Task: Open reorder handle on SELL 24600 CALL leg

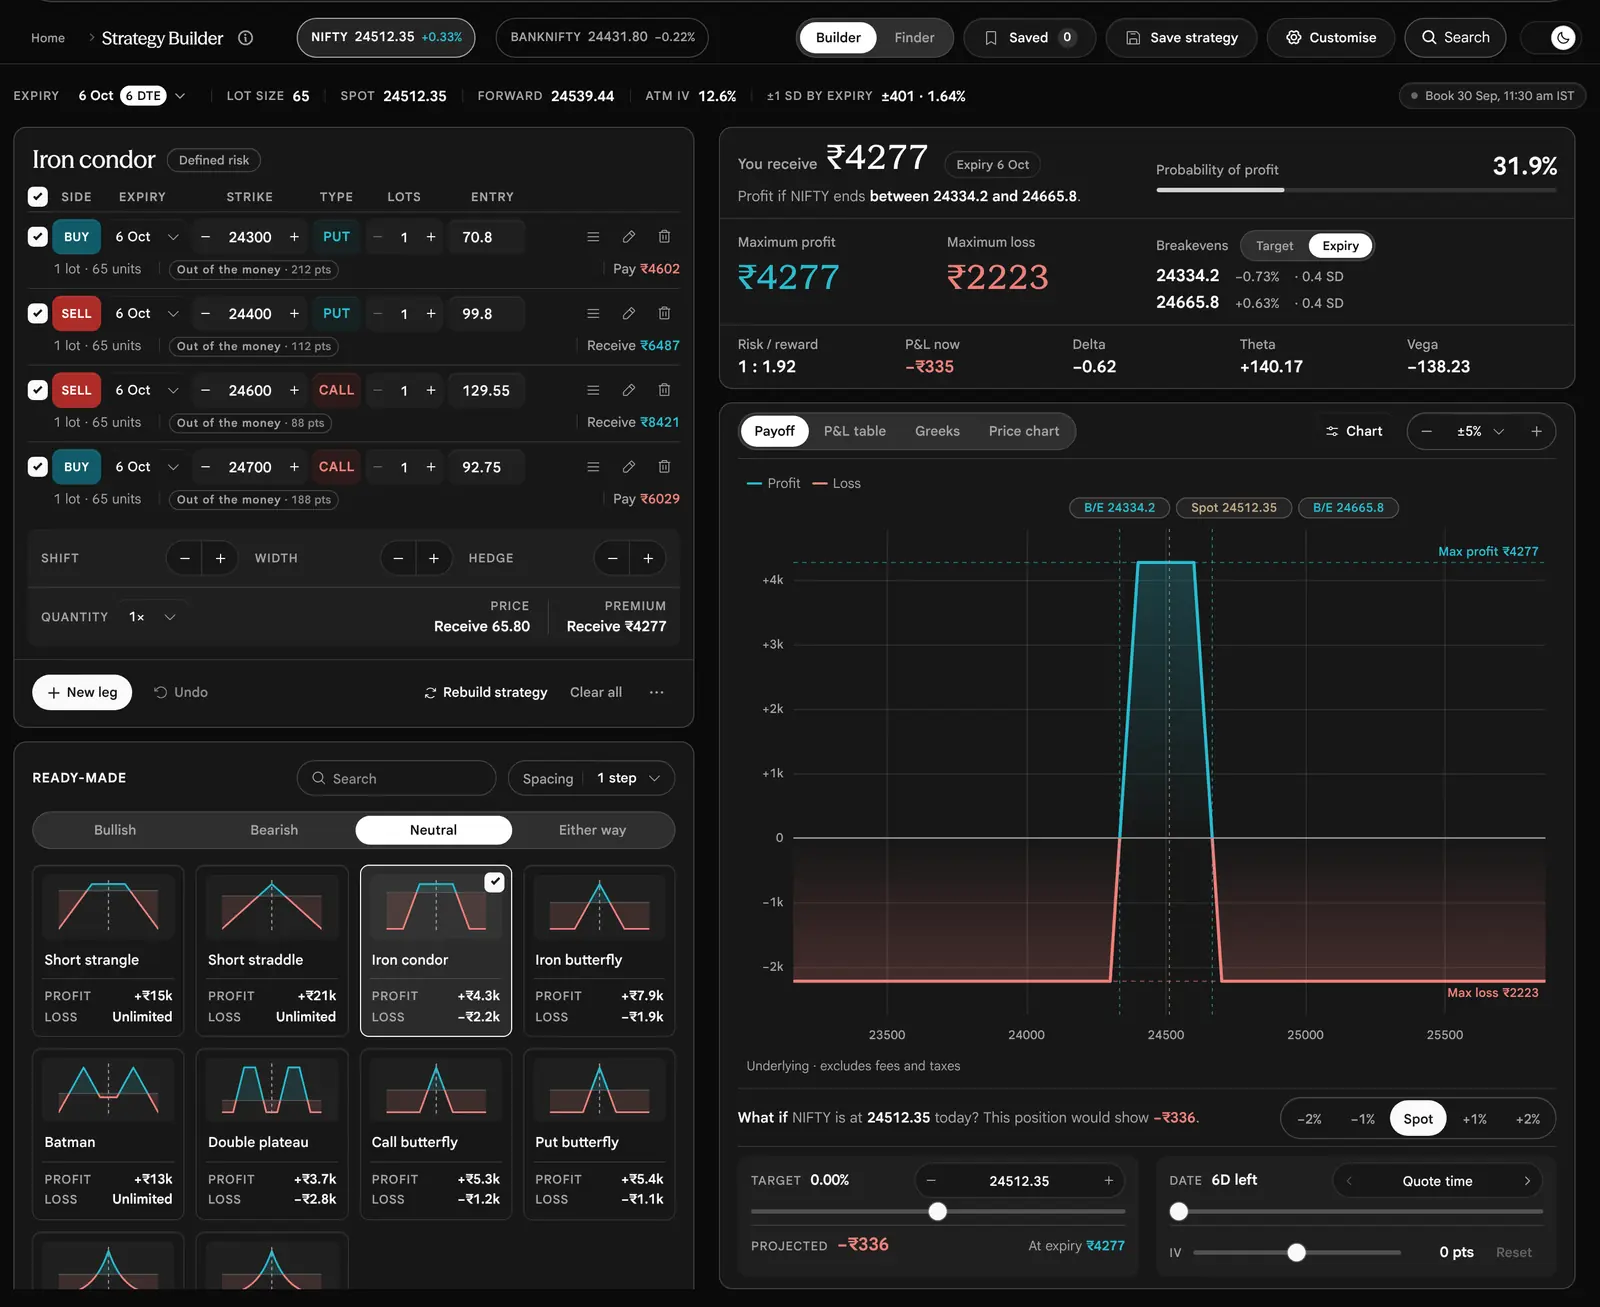Action: tap(593, 390)
